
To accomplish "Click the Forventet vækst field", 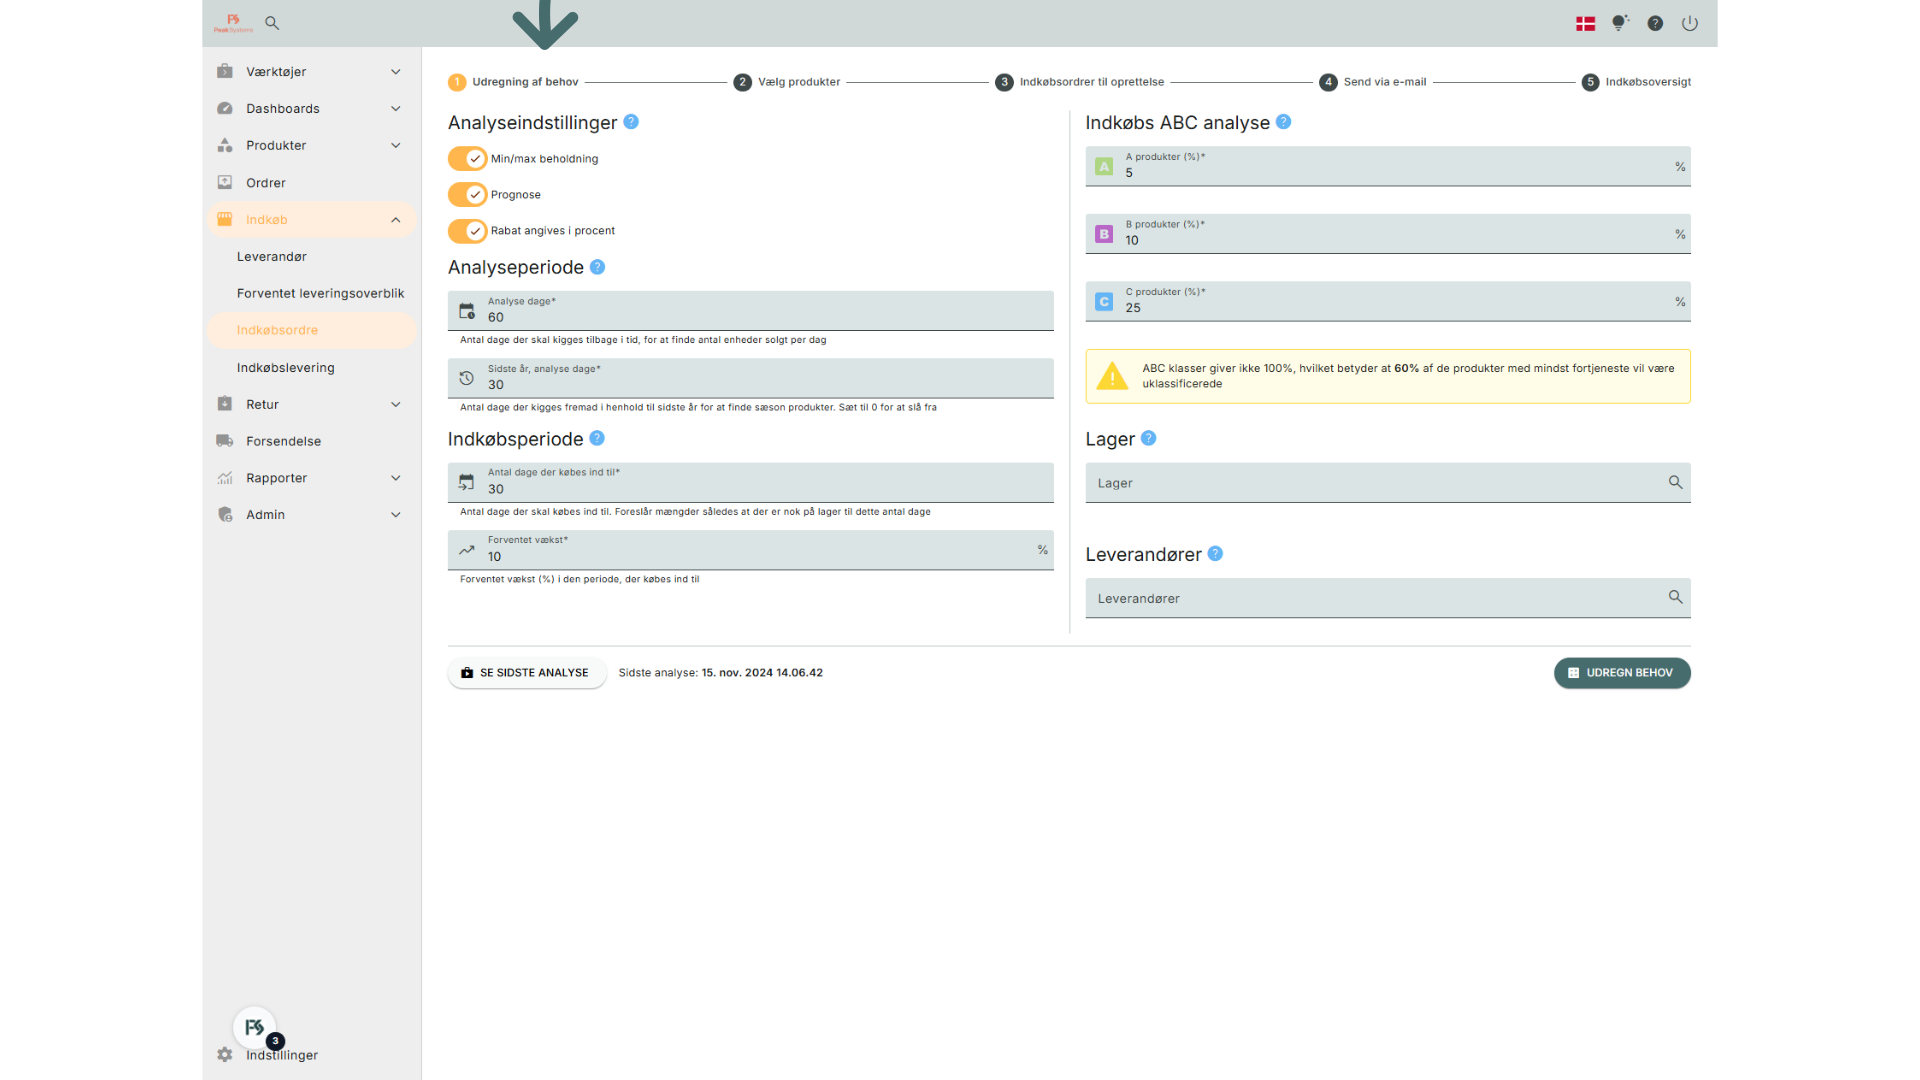I will tap(751, 550).
